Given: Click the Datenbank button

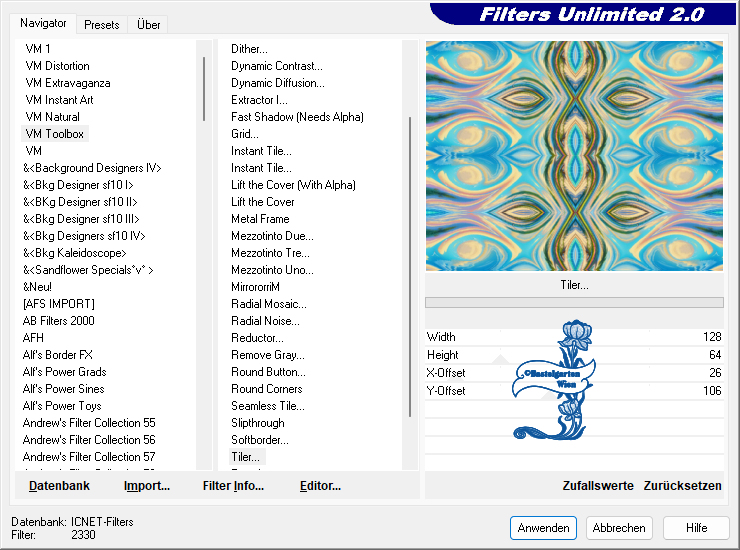Looking at the screenshot, I should pyautogui.click(x=59, y=486).
